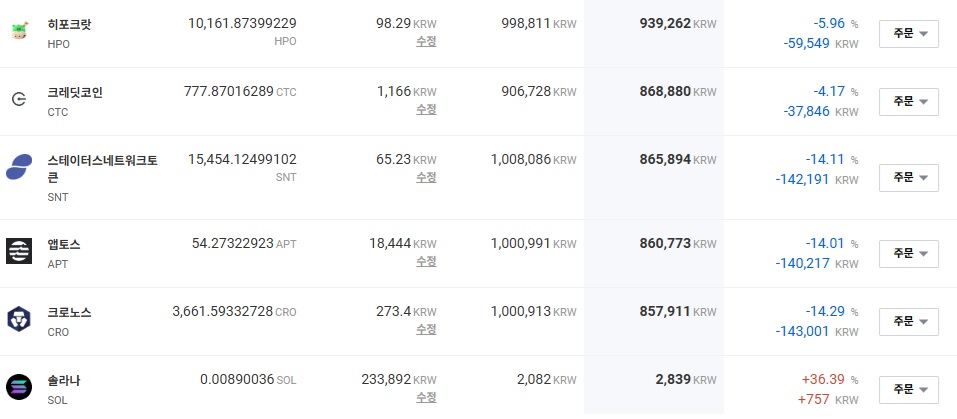
Task: Click the Aptos (APT) coin icon
Action: pyautogui.click(x=19, y=251)
